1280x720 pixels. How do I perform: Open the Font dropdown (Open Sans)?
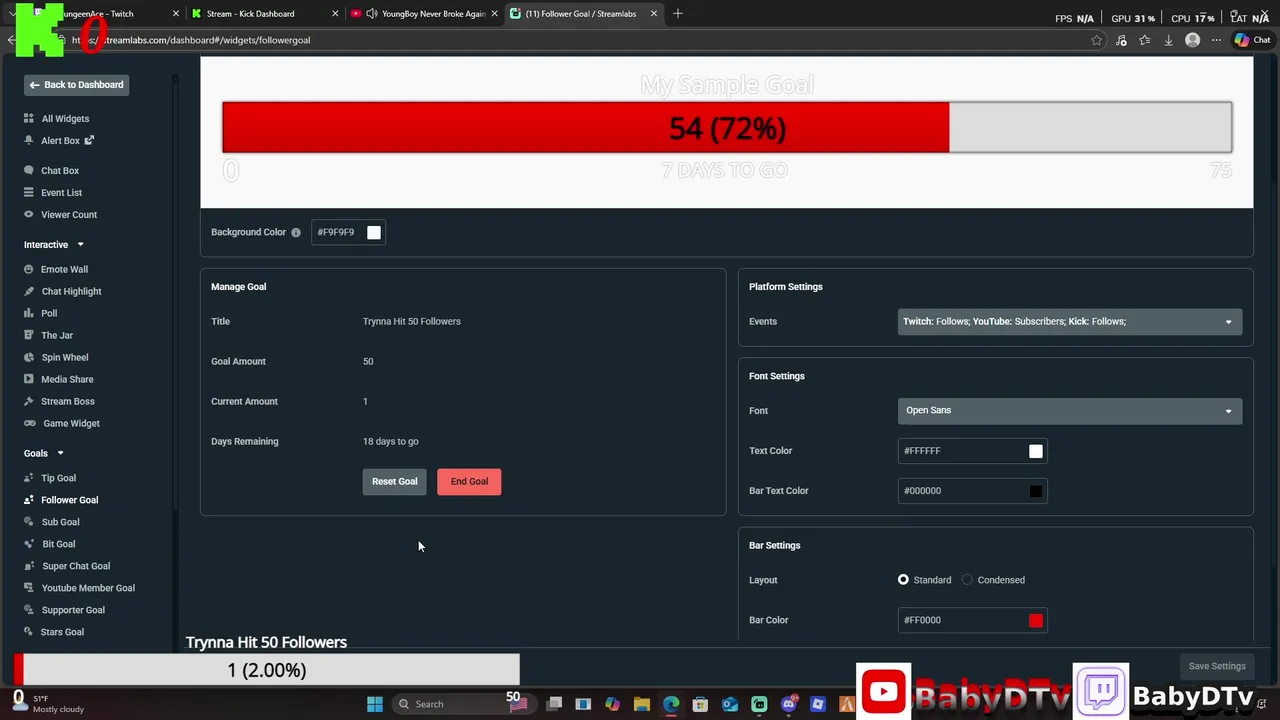coord(1070,410)
